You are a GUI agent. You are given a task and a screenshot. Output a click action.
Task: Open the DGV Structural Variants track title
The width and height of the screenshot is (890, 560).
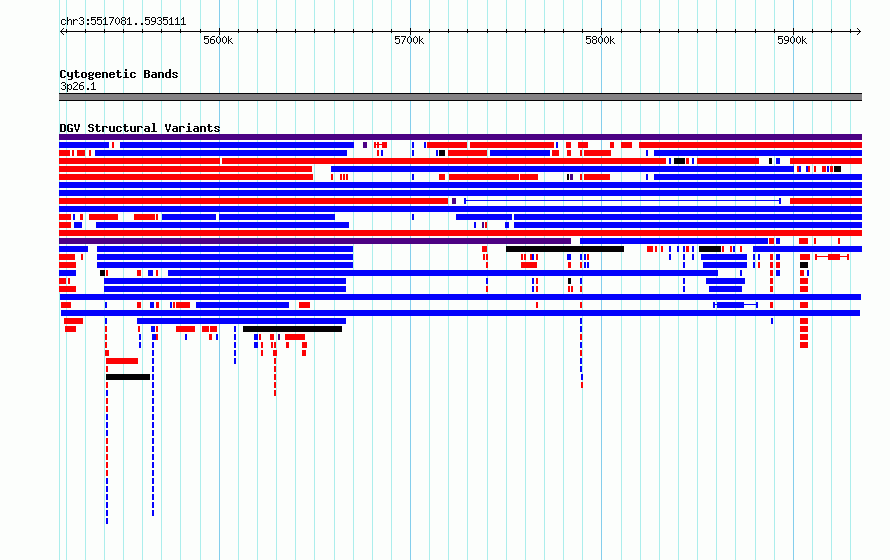140,128
